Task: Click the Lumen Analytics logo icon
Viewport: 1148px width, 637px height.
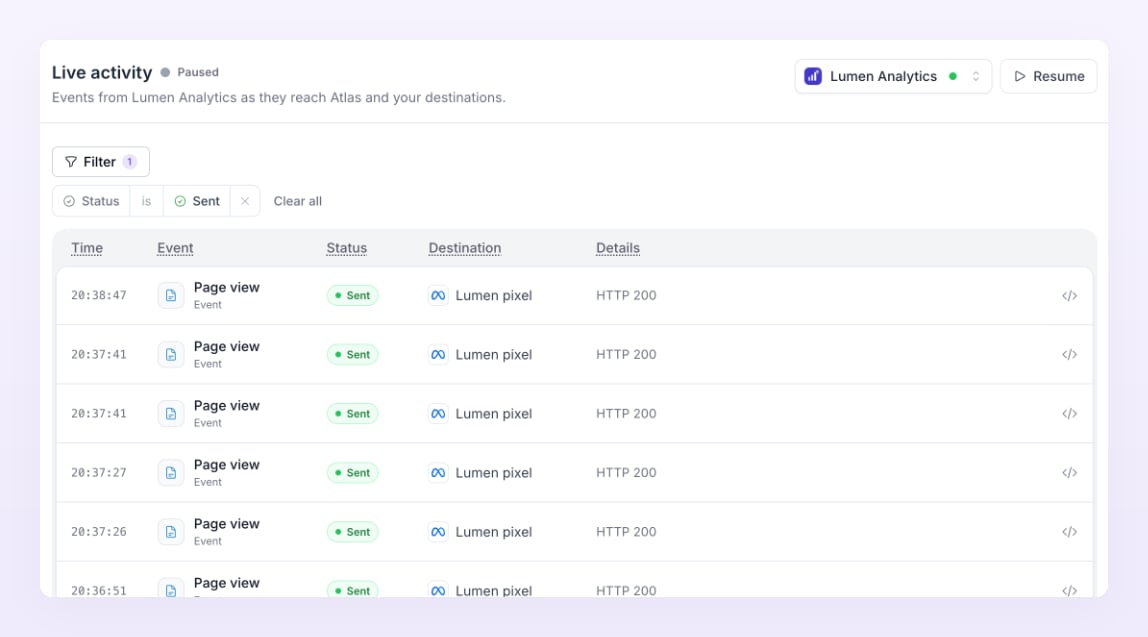Action: point(813,76)
